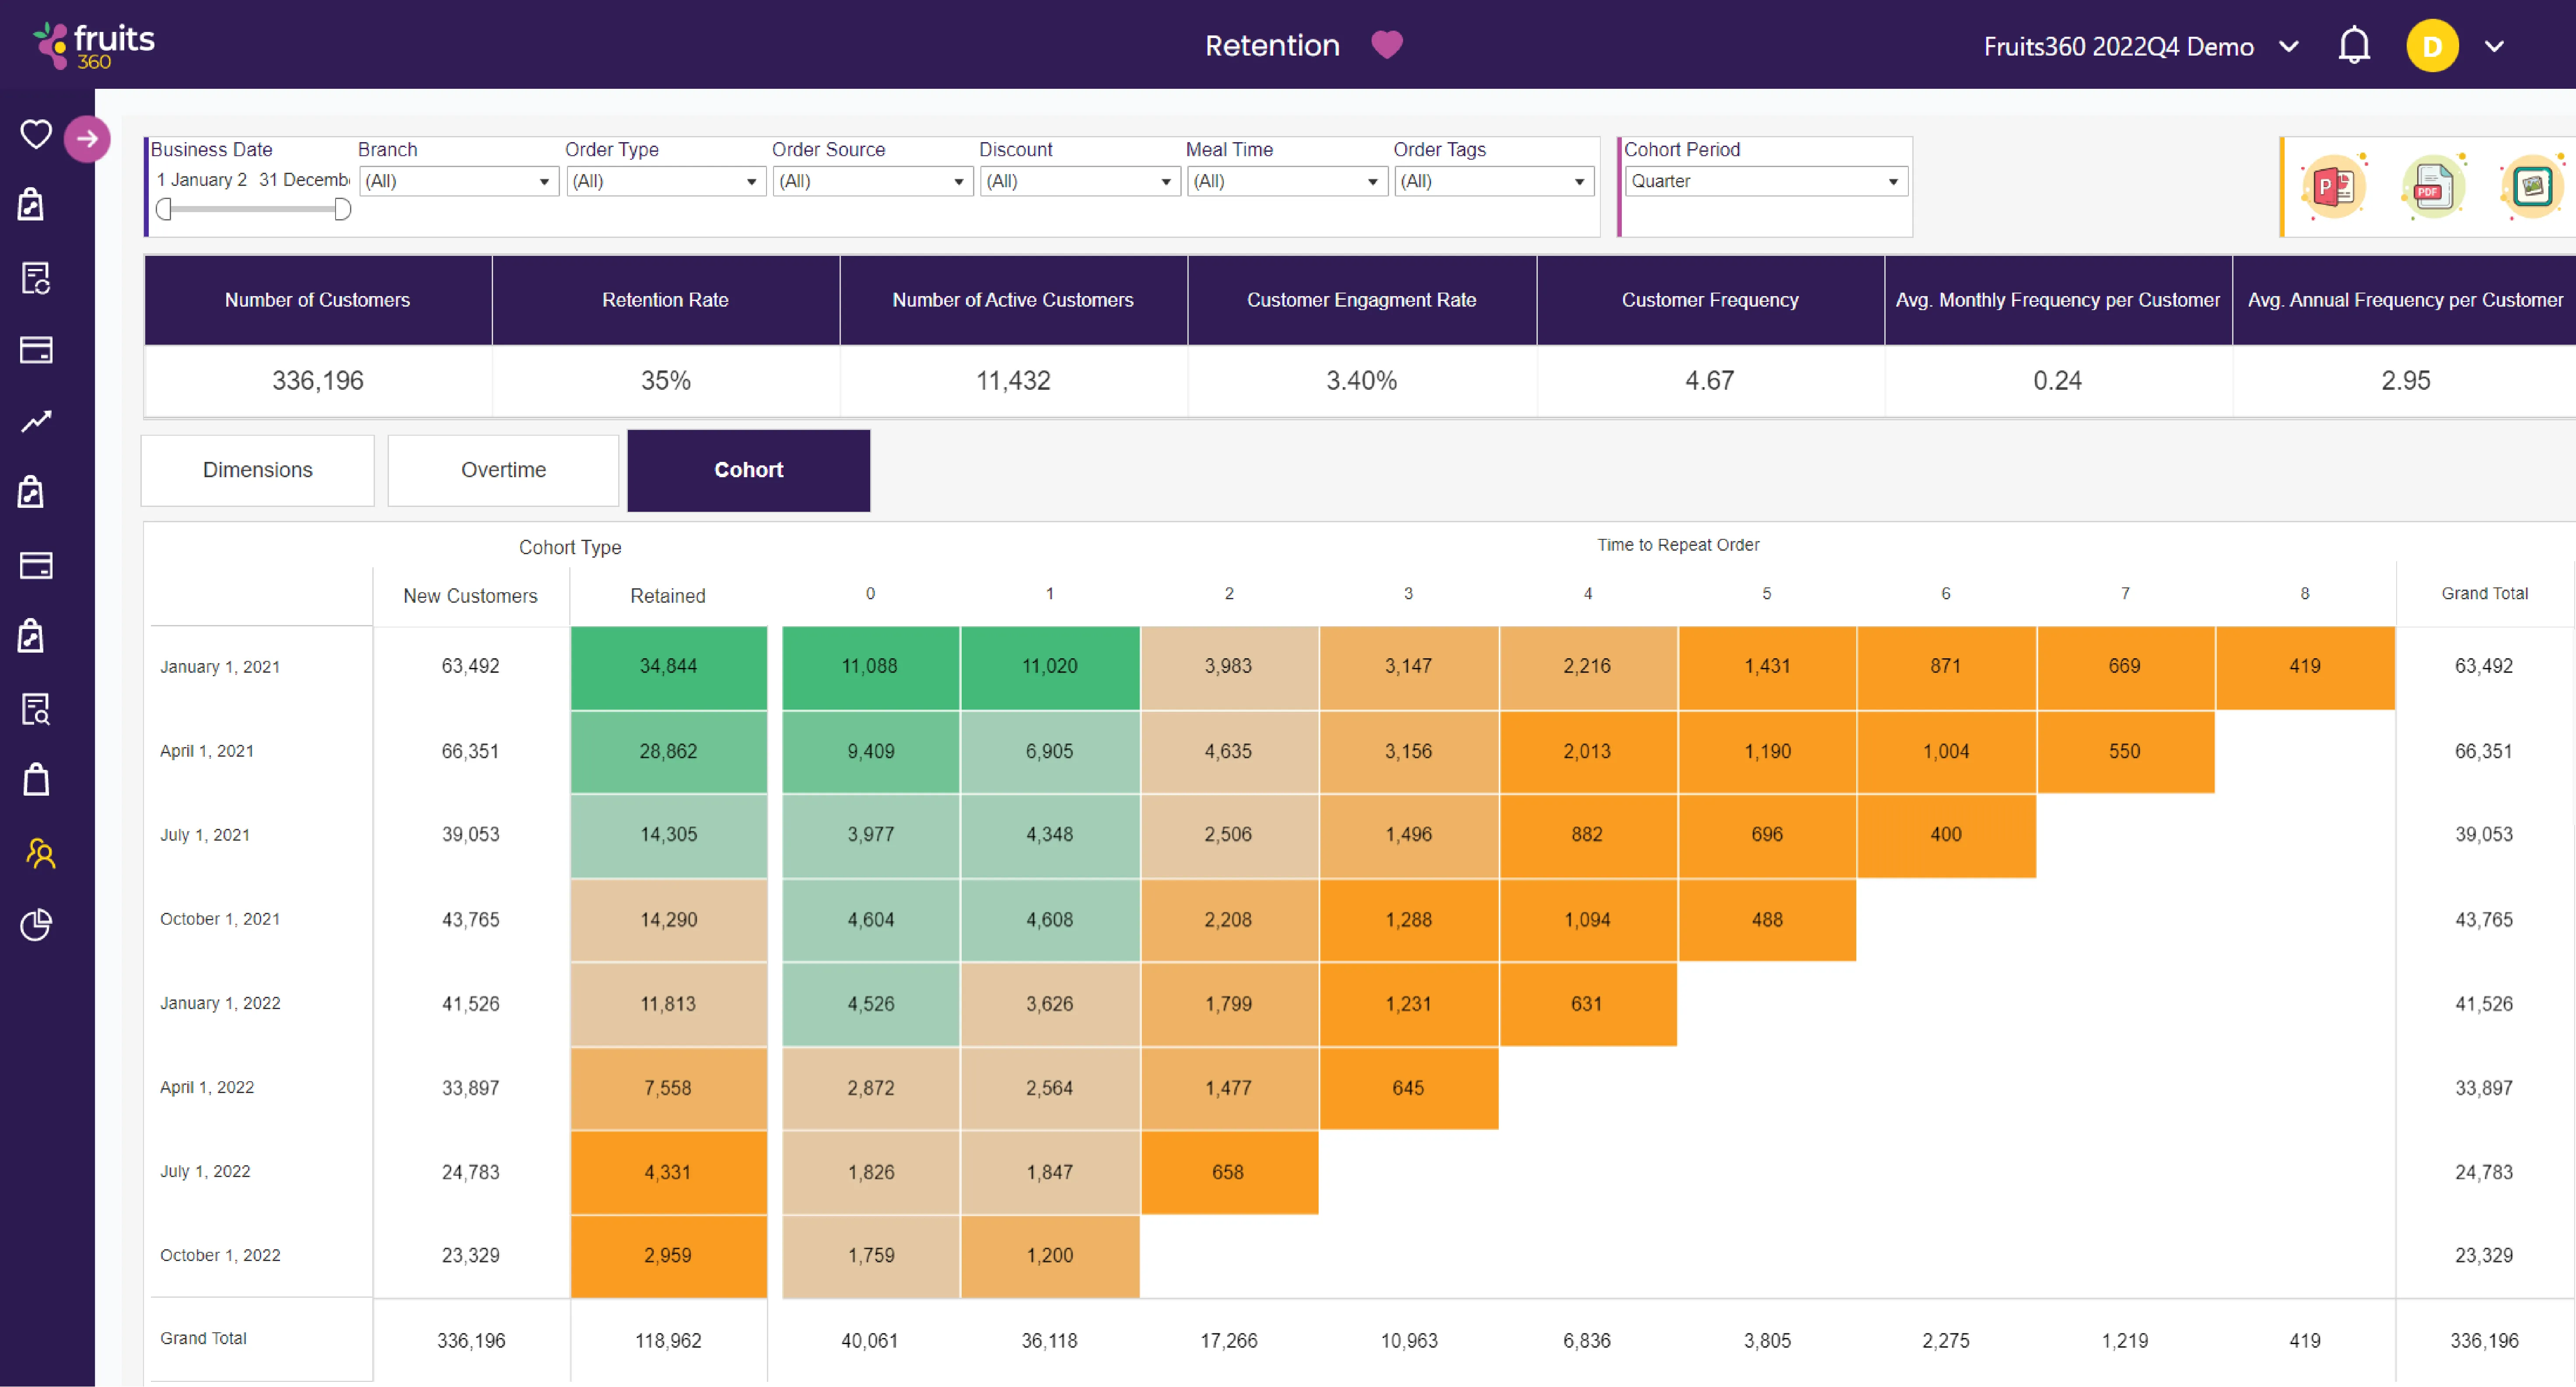Switch to the Overtime tab
This screenshot has height=1387, width=2576.
point(503,470)
